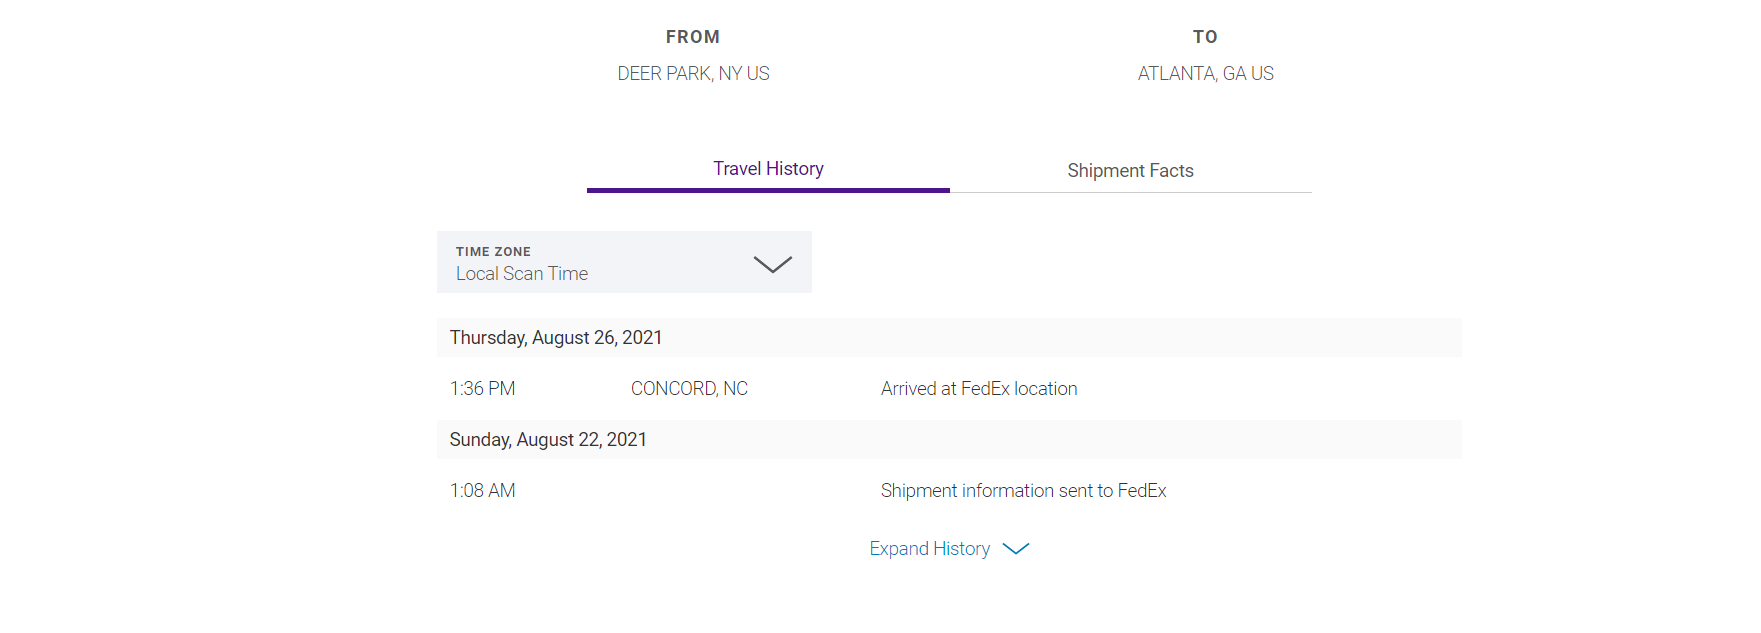Screen dimensions: 1761x633
Task: Click the gray underline beneath Shipment Facts
Action: point(1130,192)
